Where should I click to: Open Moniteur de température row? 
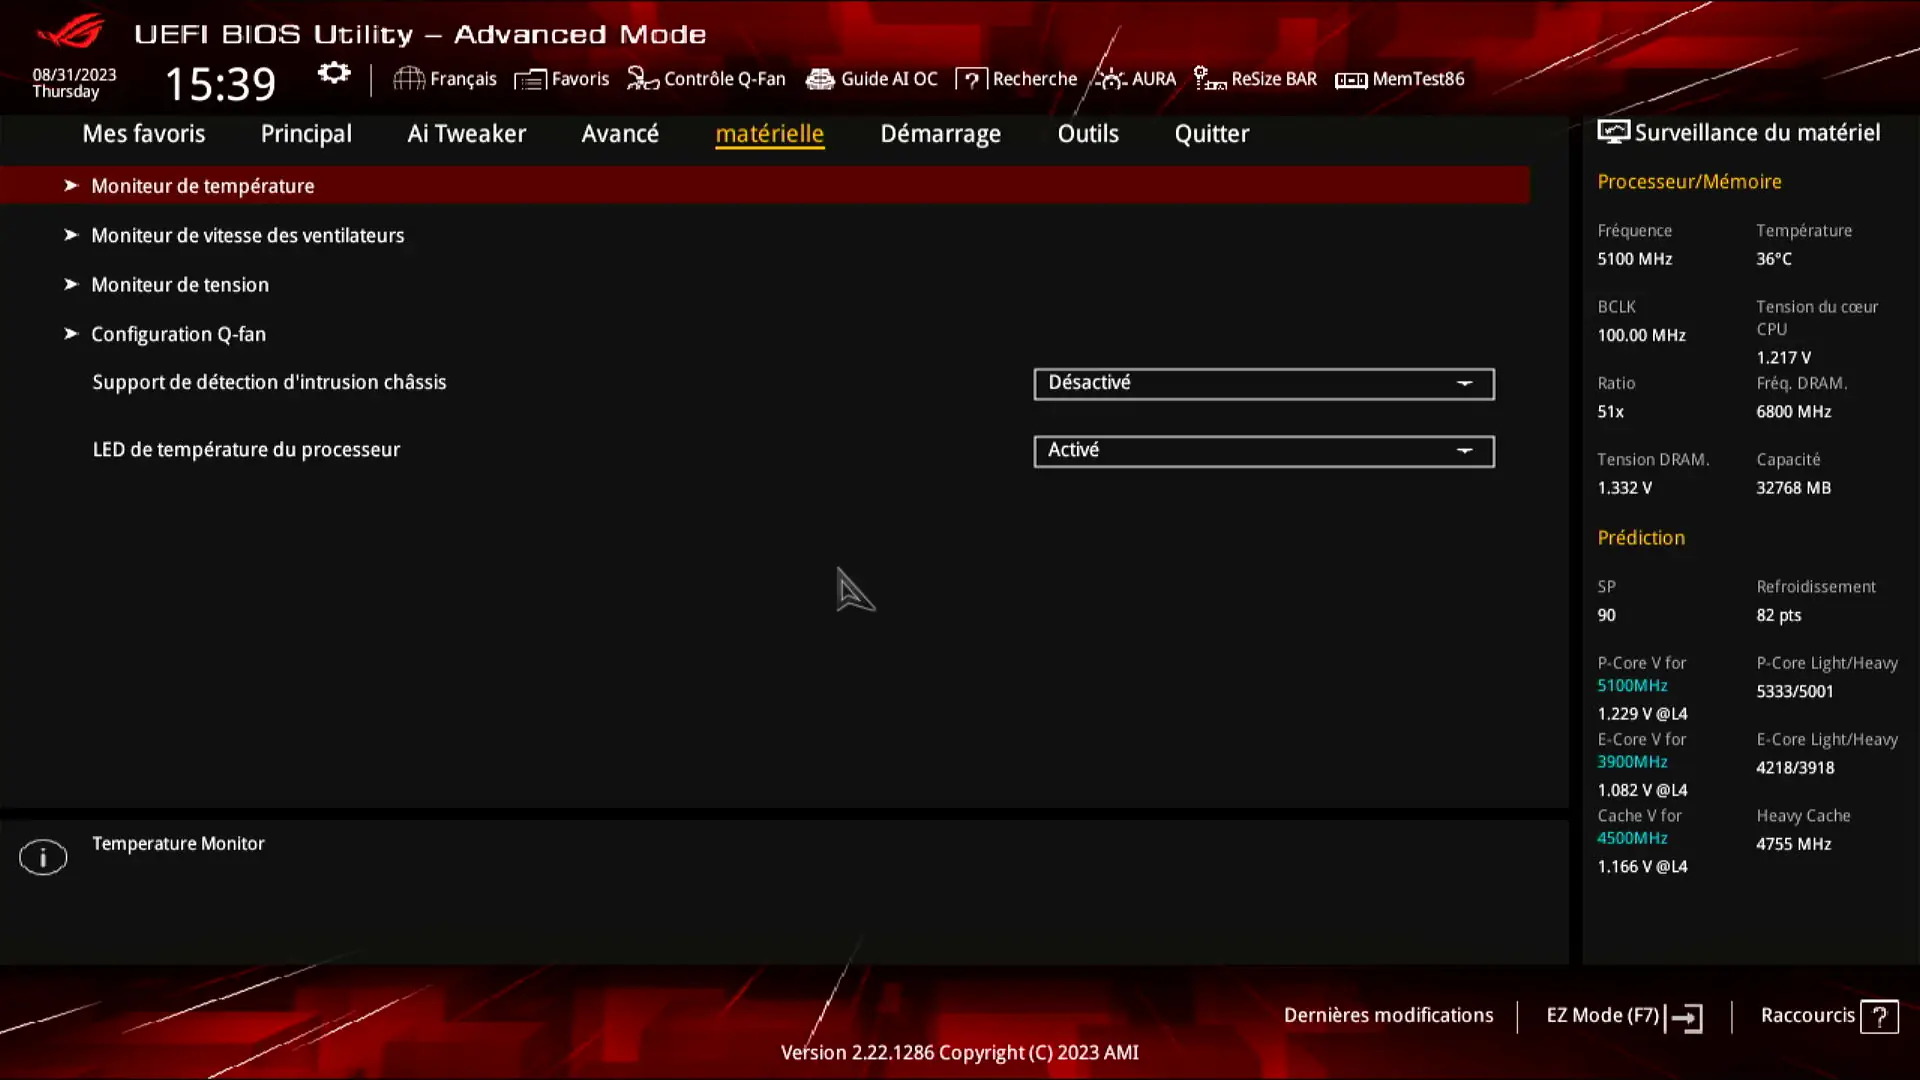pos(764,185)
